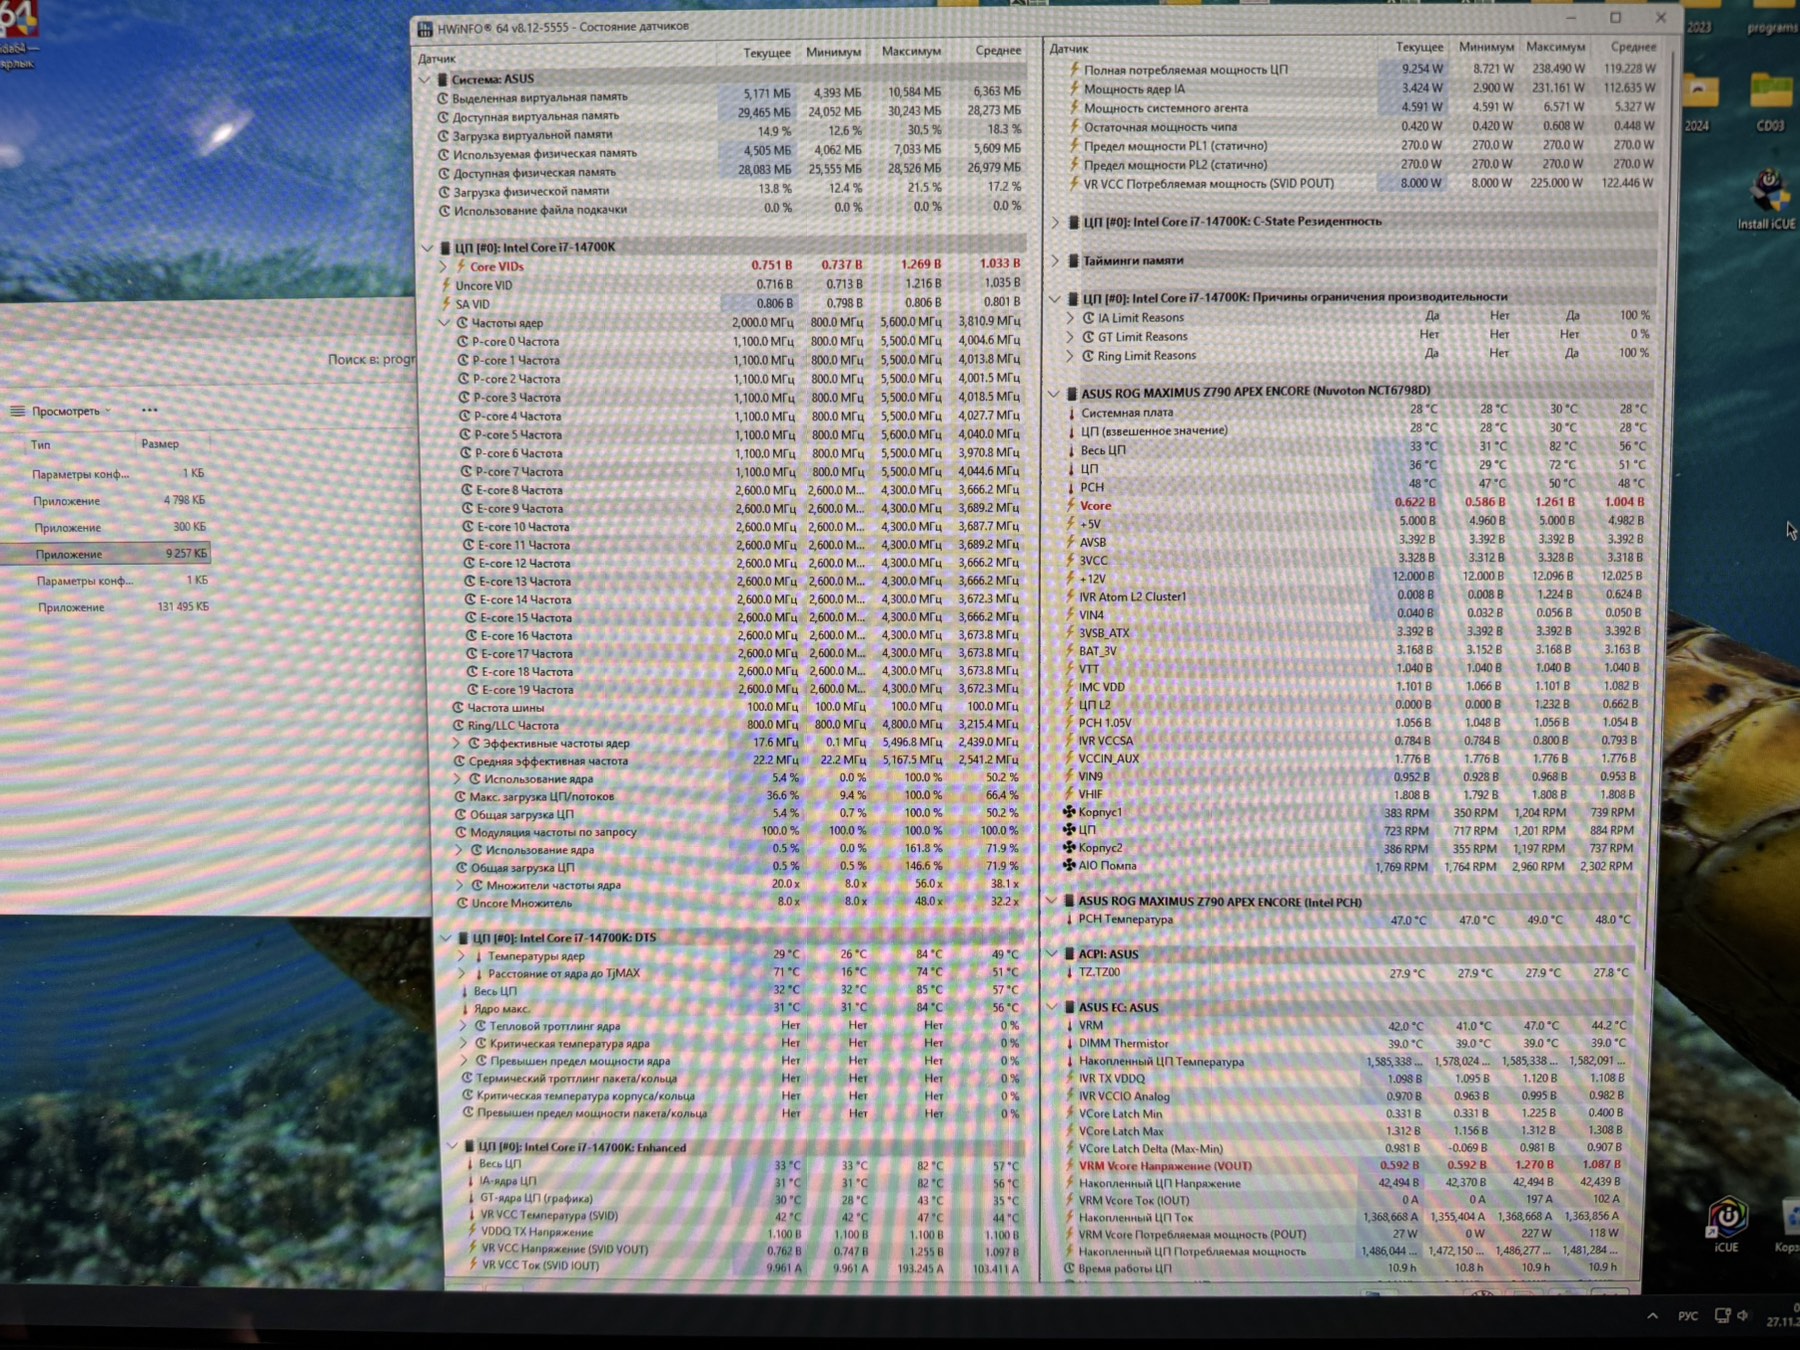
Task: Switch the РУС keyboard language indicator
Action: [1688, 1316]
